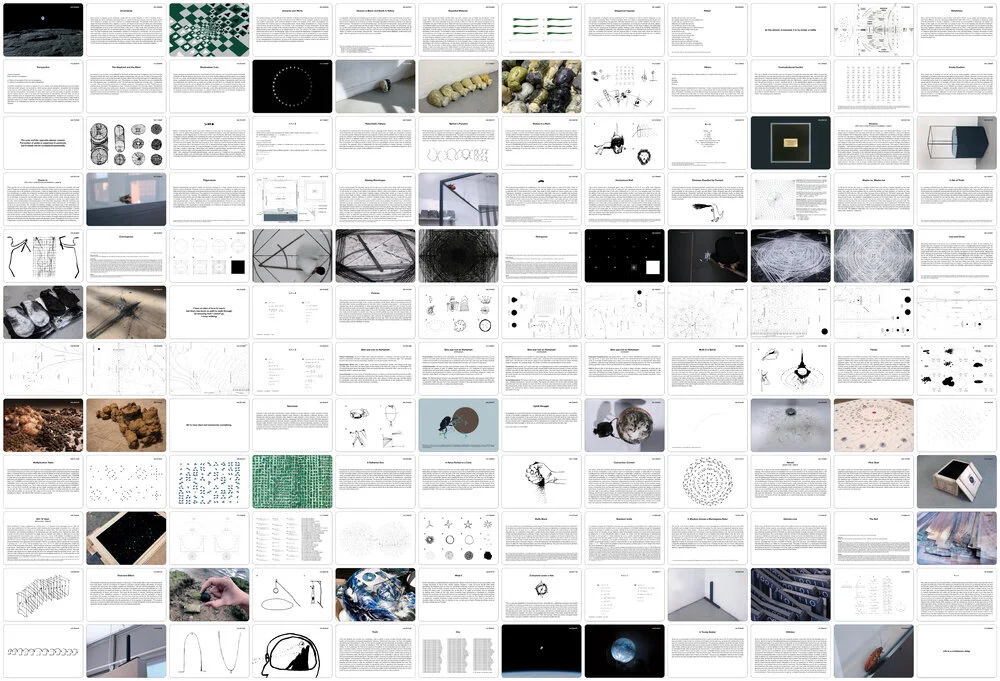The image size is (1000, 681).
Task: Open the glass sphere held by black object photo
Action: (x=624, y=425)
